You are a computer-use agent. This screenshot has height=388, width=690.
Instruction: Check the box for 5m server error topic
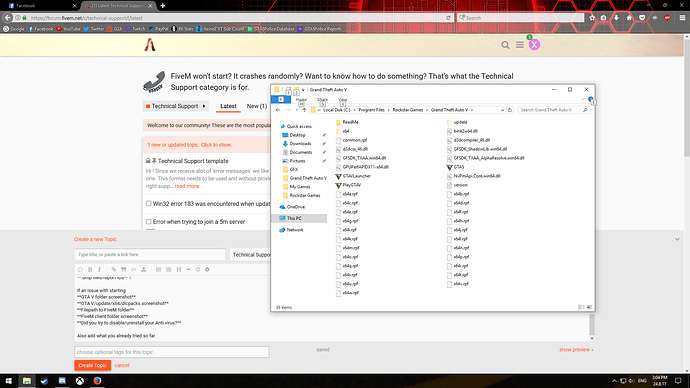[x=149, y=222]
